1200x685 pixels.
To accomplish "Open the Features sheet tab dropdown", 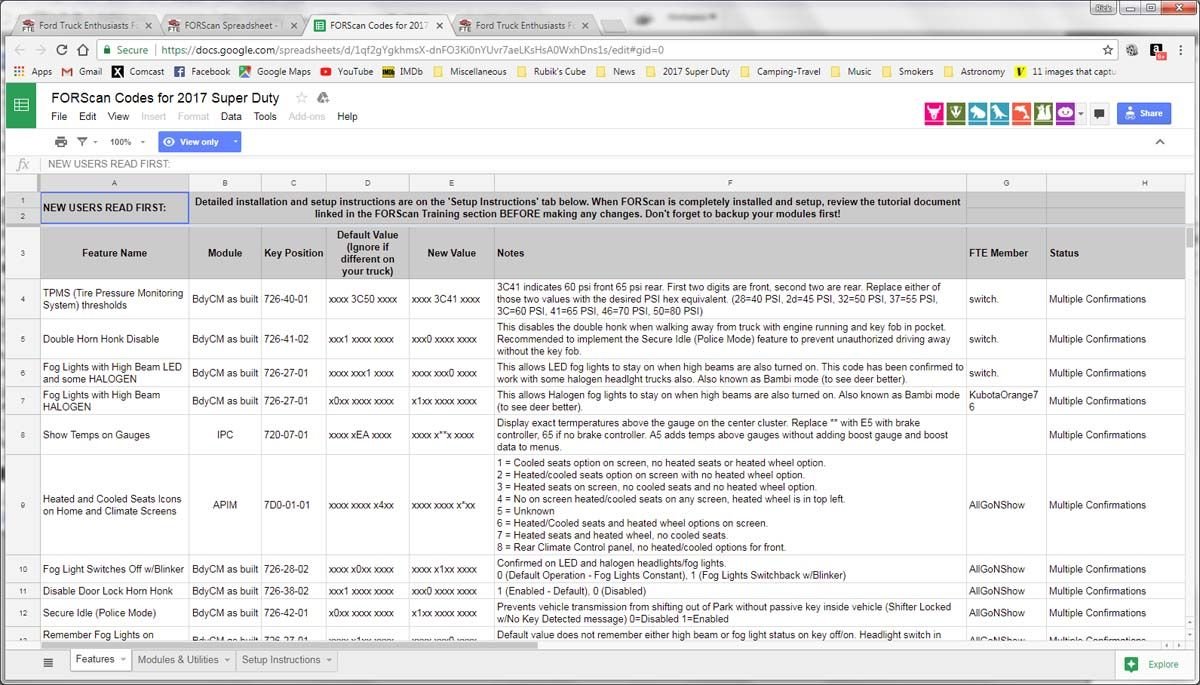I will tap(121, 660).
